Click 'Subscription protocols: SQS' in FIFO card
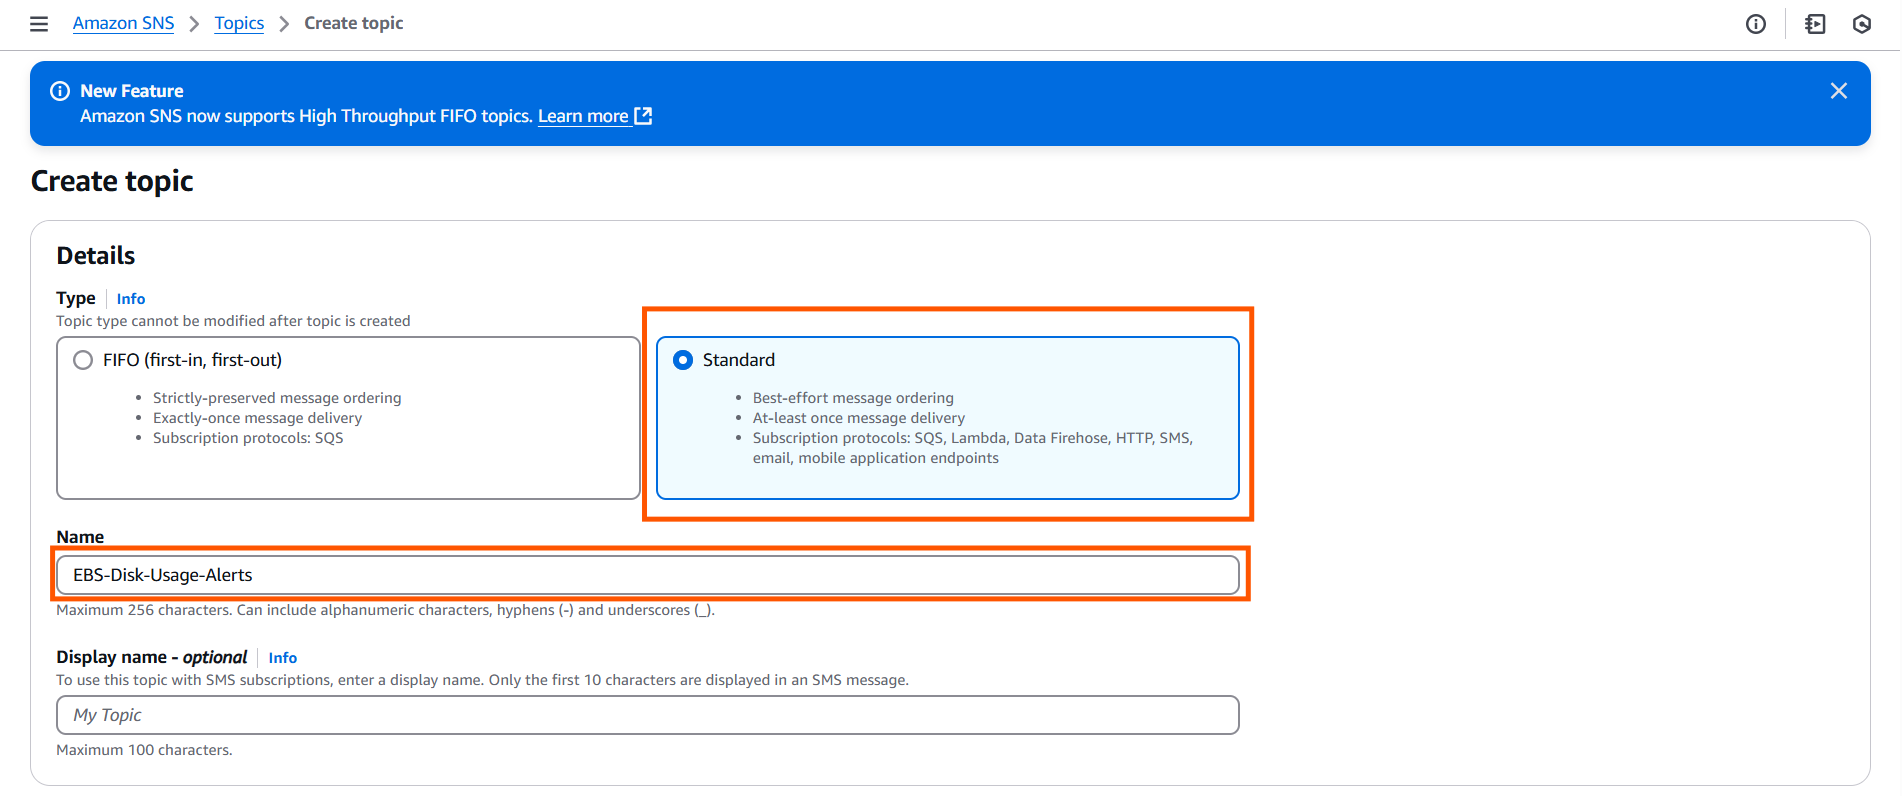 click(248, 438)
